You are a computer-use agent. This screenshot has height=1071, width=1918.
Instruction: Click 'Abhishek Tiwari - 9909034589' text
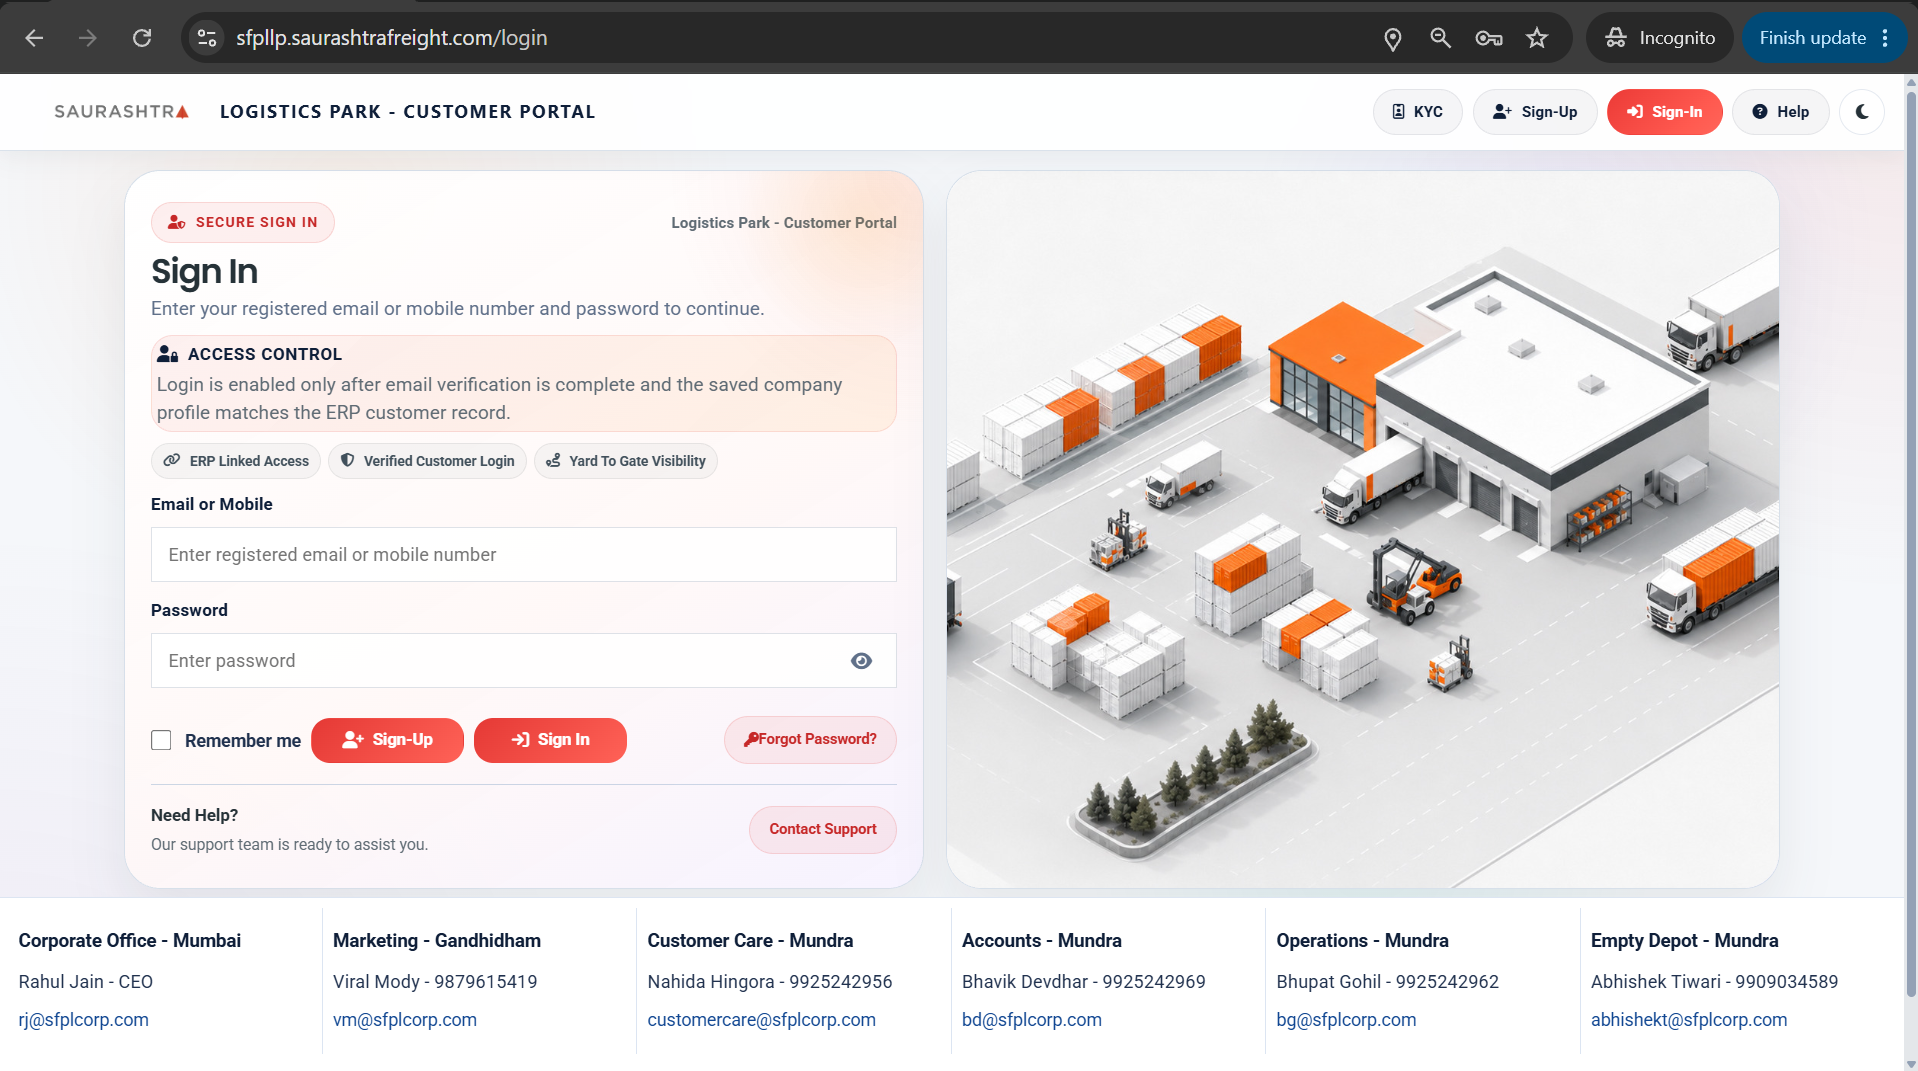point(1715,982)
